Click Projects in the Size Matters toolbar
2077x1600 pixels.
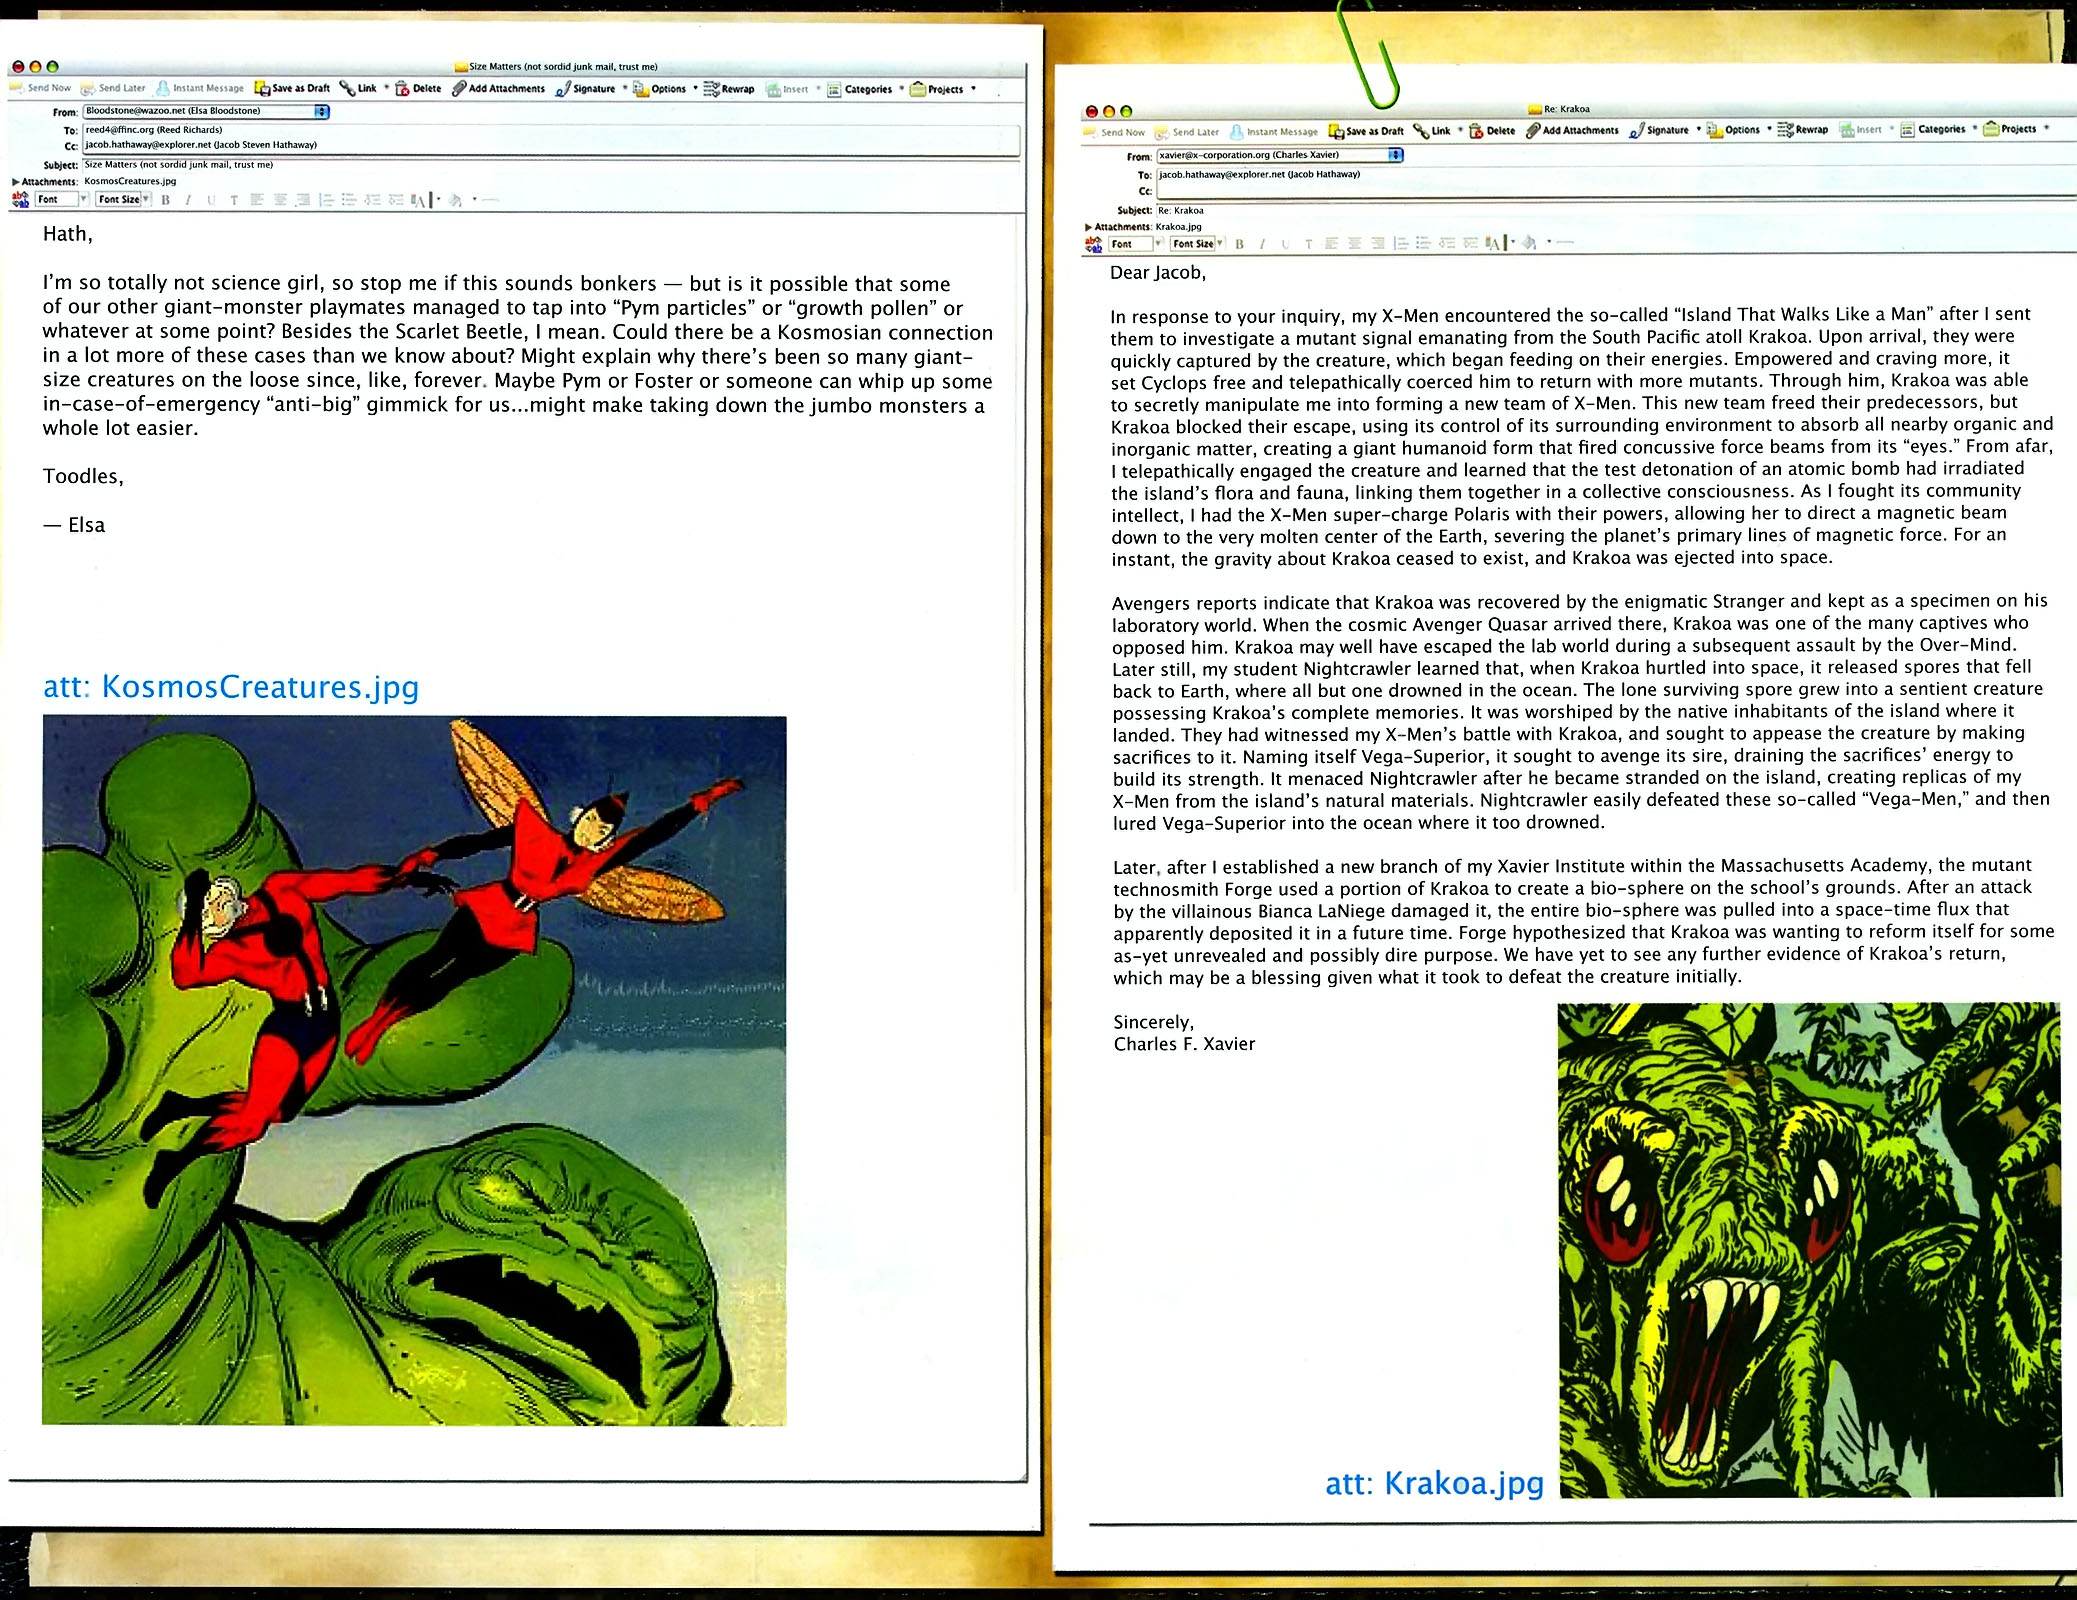point(937,89)
